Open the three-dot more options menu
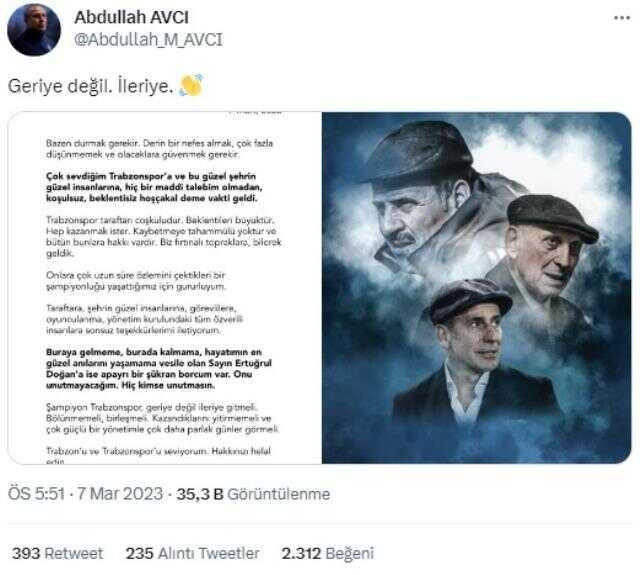640x575 pixels. [622, 18]
